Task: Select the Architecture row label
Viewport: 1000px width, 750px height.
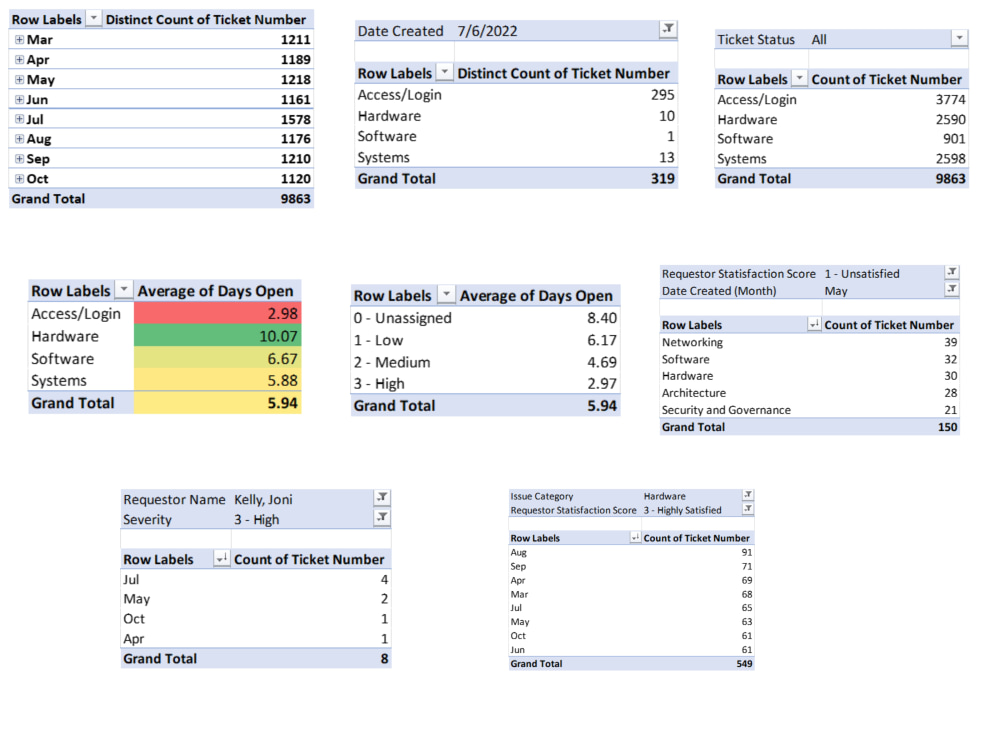Action: 693,393
